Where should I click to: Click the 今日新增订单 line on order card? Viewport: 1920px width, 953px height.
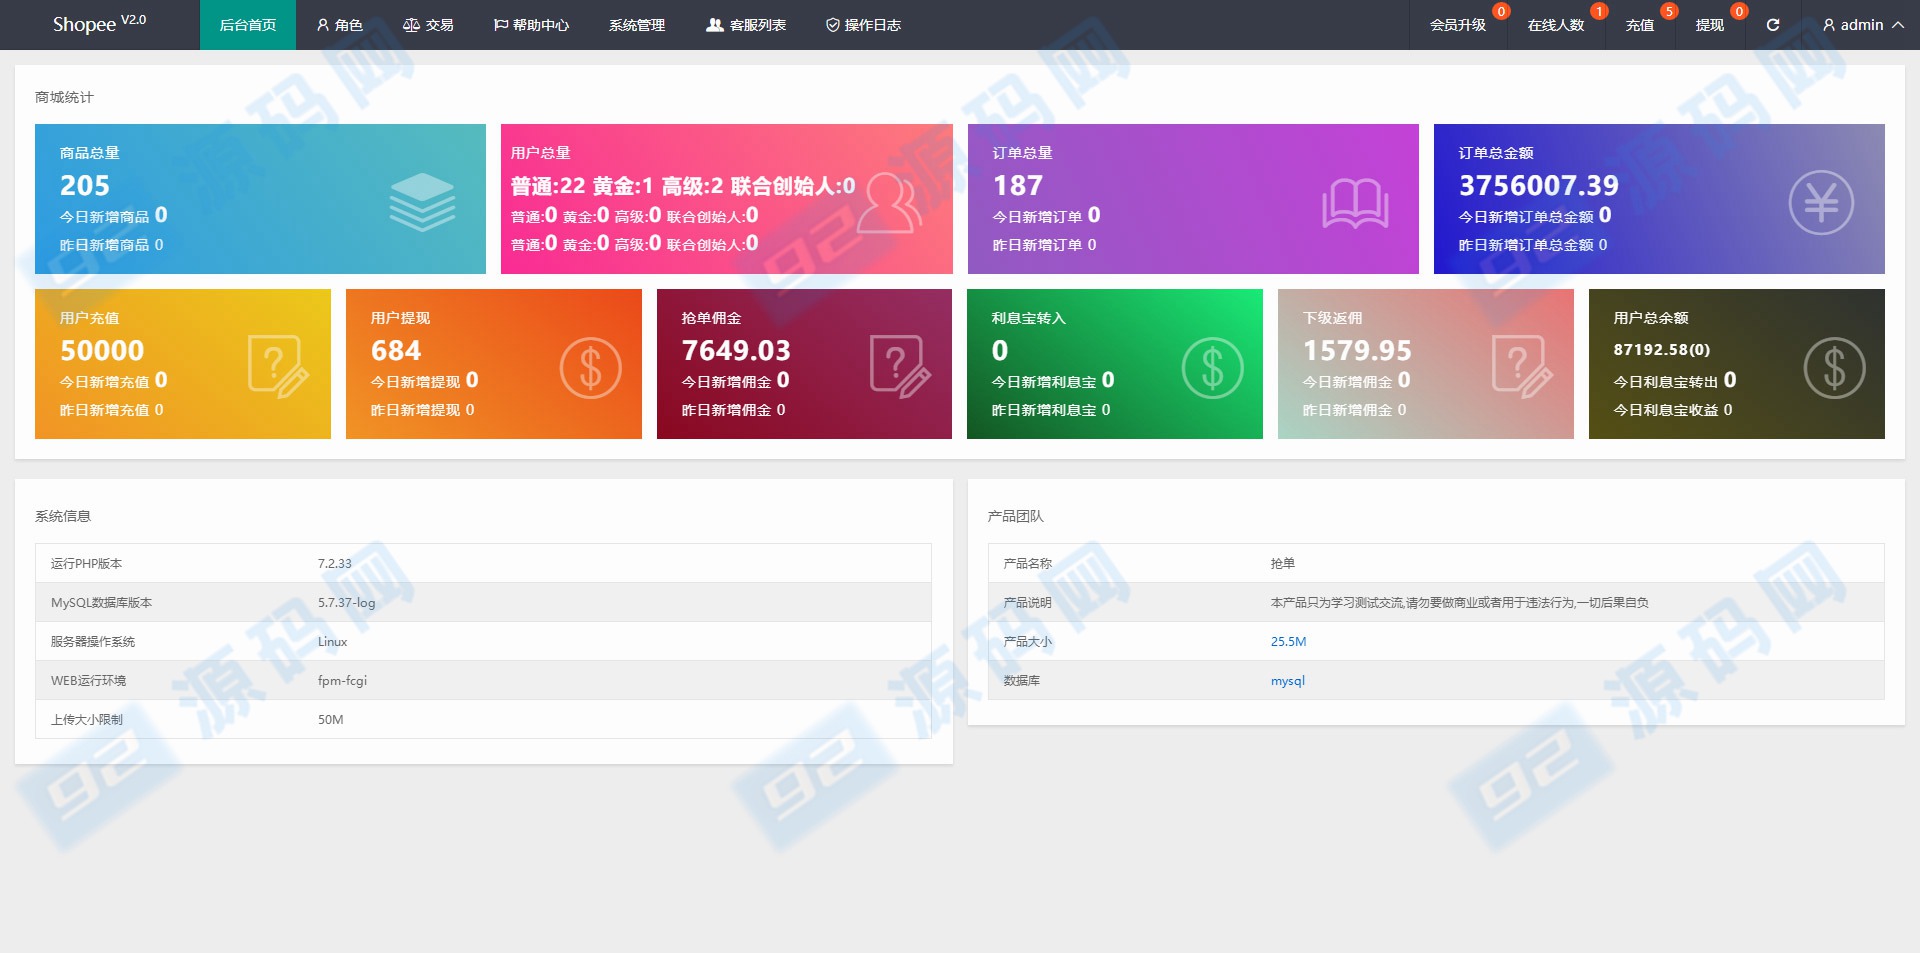point(1046,216)
